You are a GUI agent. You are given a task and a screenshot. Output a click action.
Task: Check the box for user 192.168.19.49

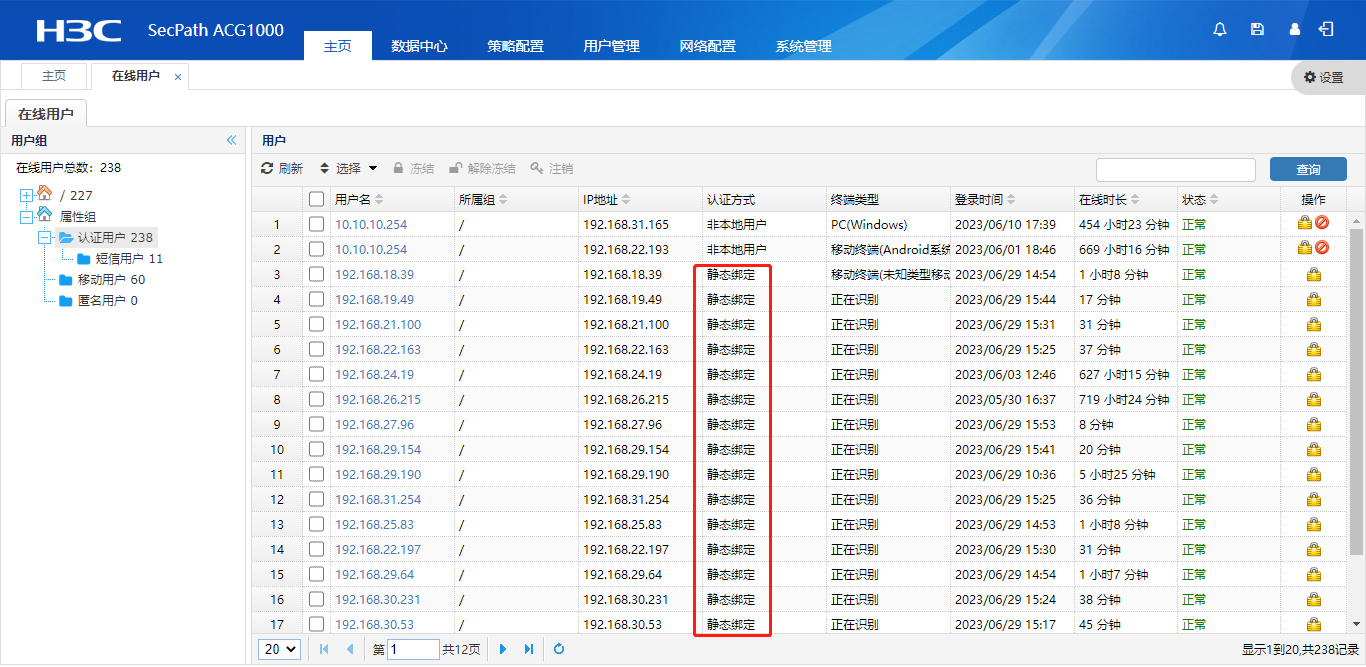(316, 299)
